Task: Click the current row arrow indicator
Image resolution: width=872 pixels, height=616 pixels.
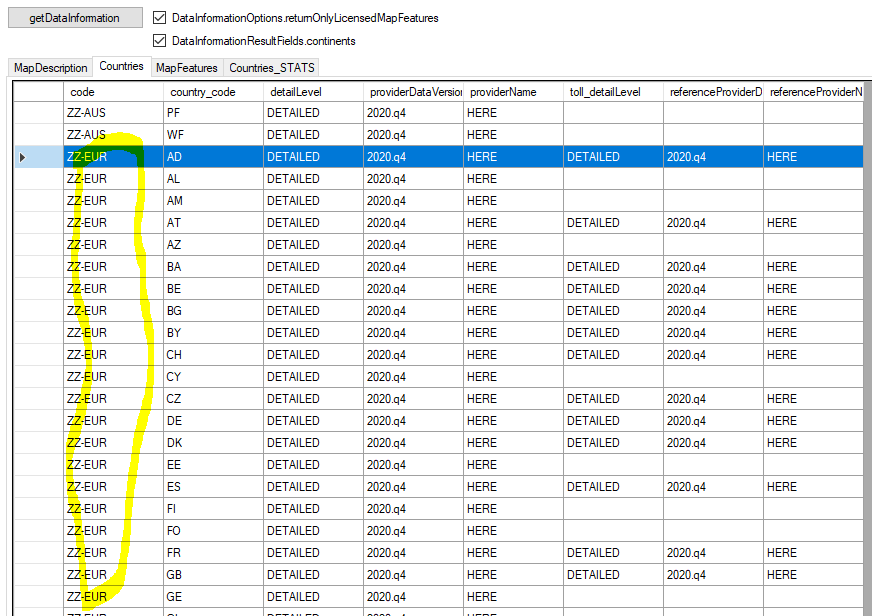Action: click(23, 157)
